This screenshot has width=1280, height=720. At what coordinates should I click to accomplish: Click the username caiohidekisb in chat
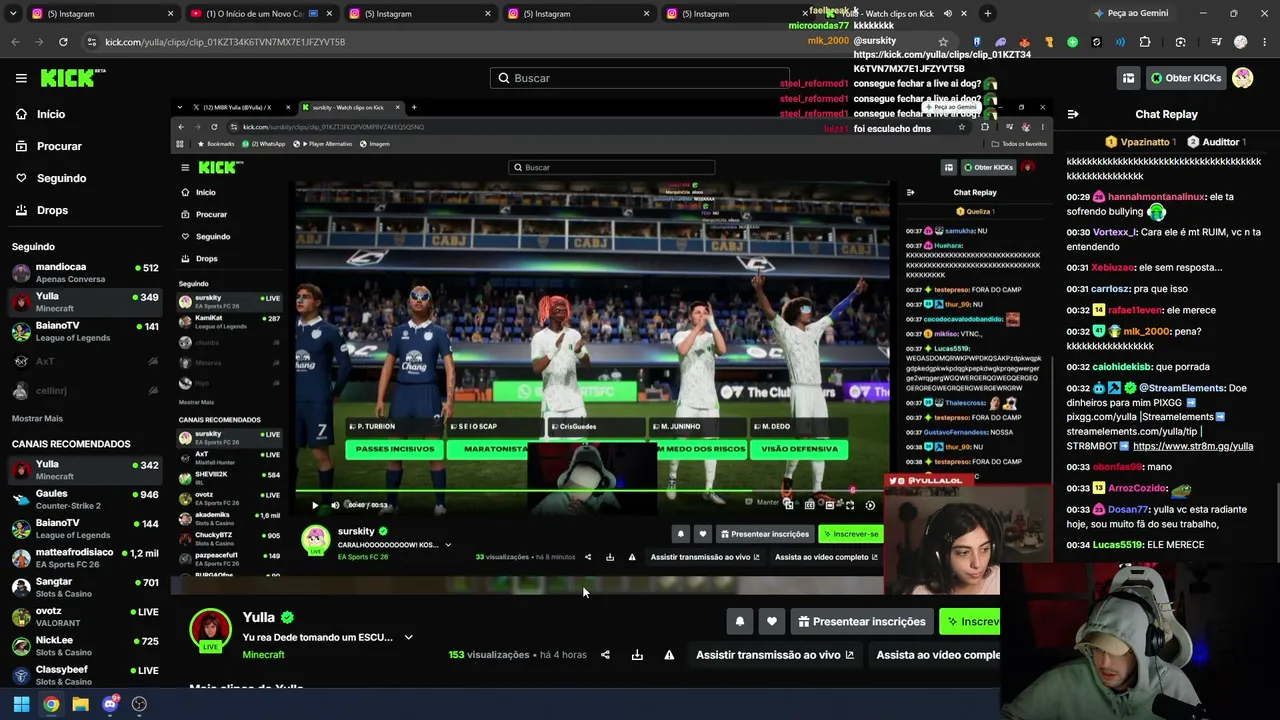tap(1122, 367)
